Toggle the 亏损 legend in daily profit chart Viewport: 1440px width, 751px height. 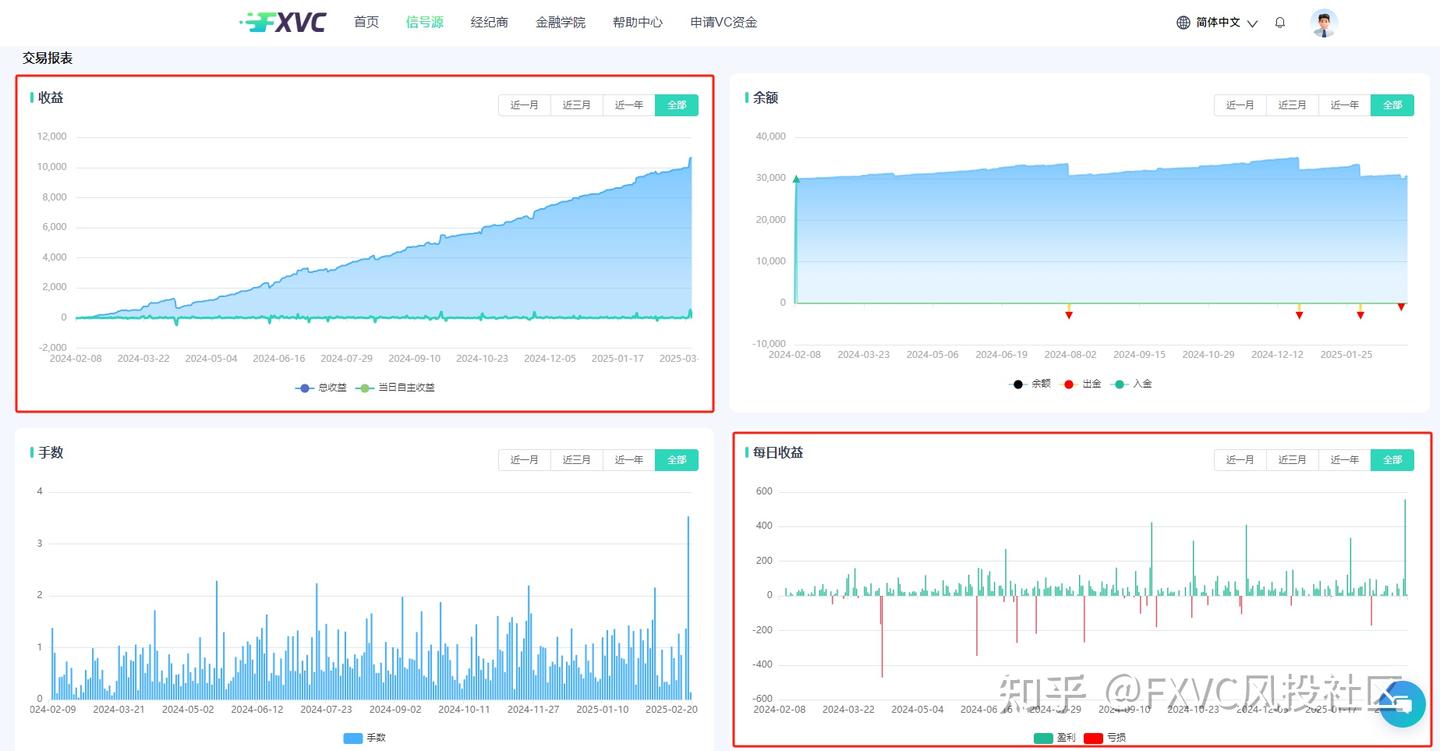pos(1104,738)
